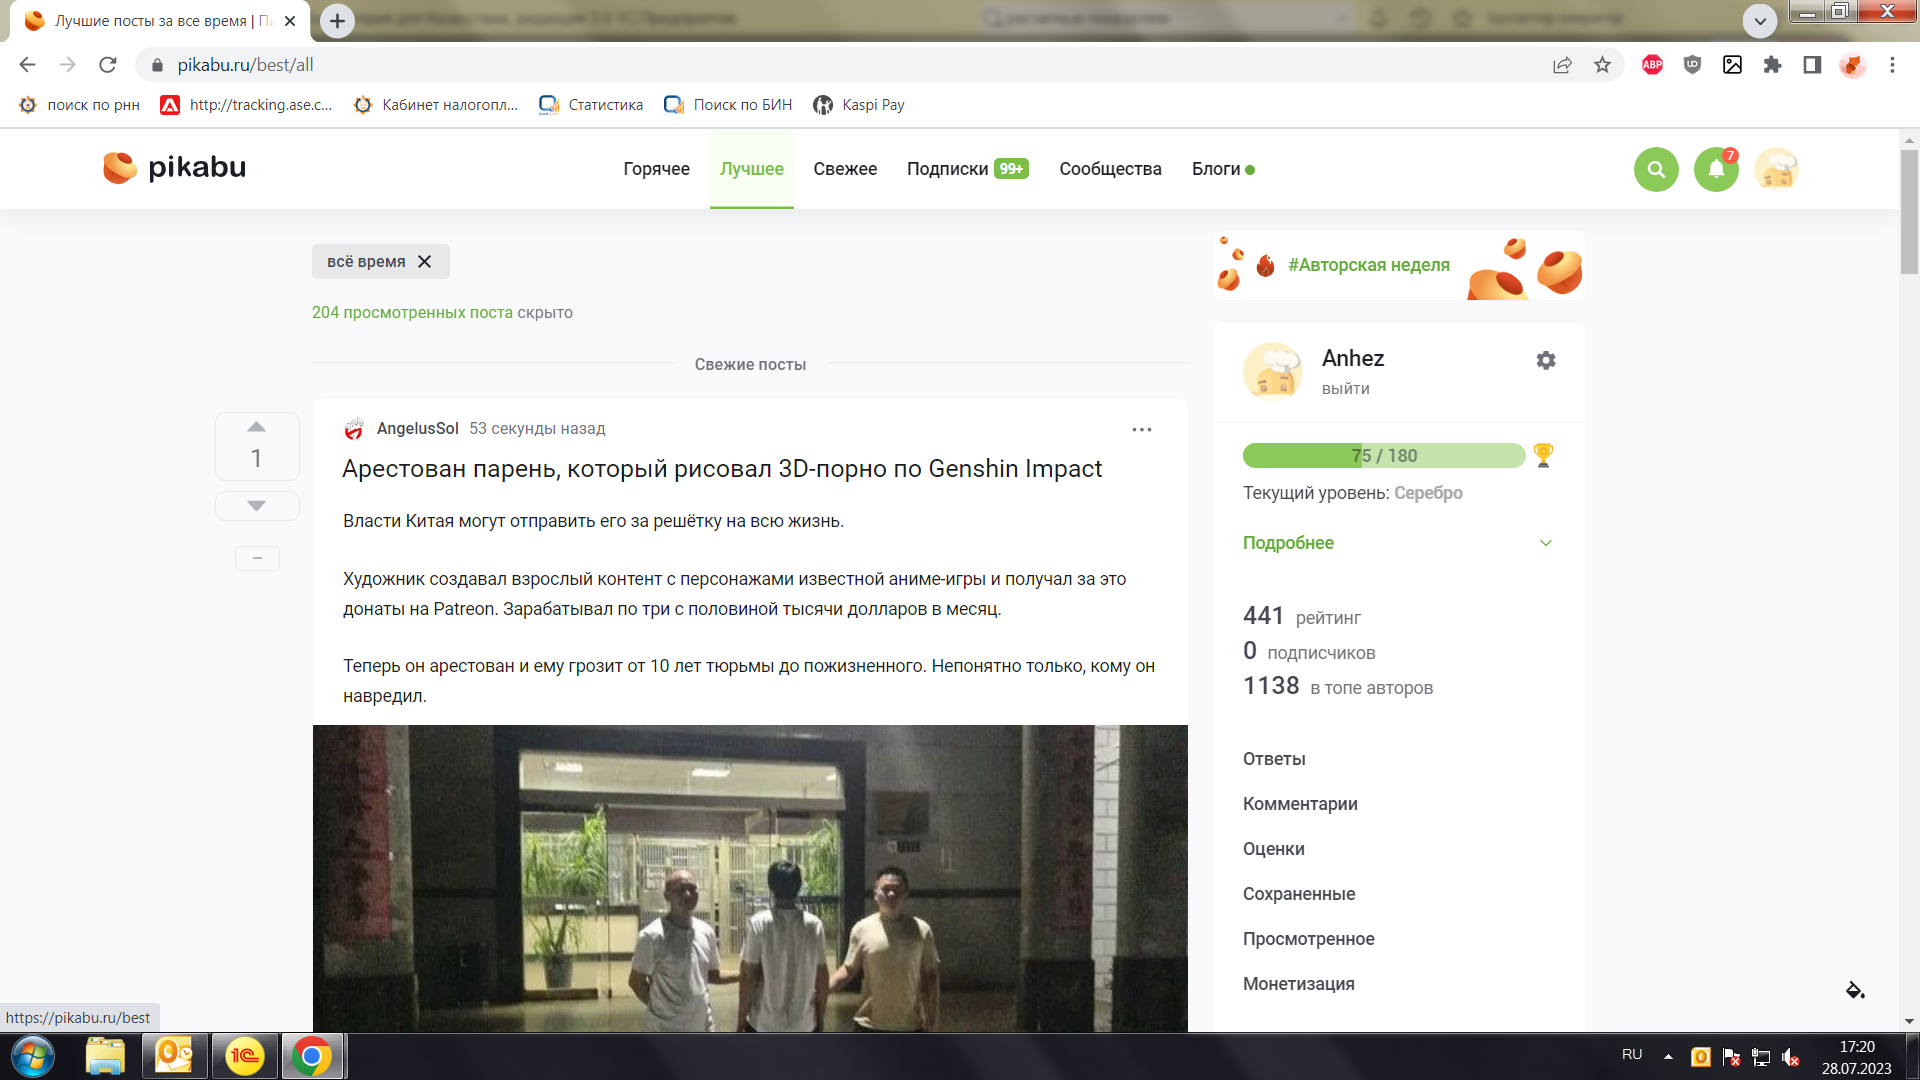
Task: Downvote the Genshin Impact post
Action: 256,506
